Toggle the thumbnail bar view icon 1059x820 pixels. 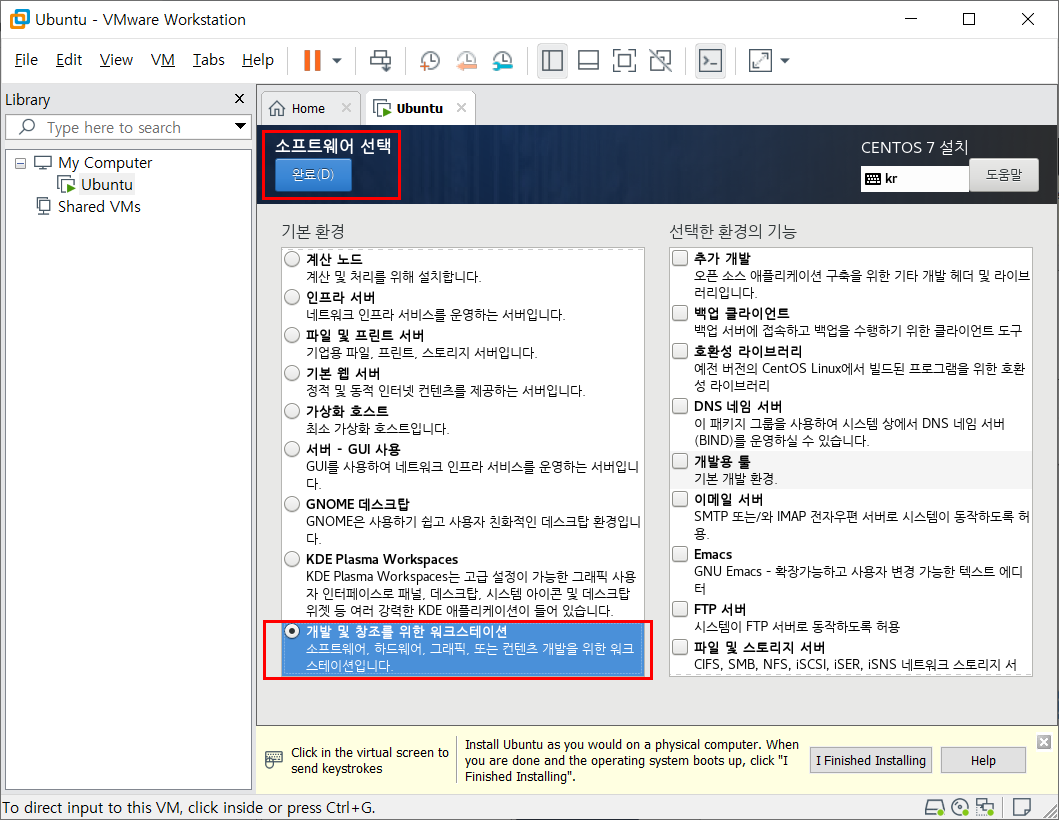pos(588,61)
